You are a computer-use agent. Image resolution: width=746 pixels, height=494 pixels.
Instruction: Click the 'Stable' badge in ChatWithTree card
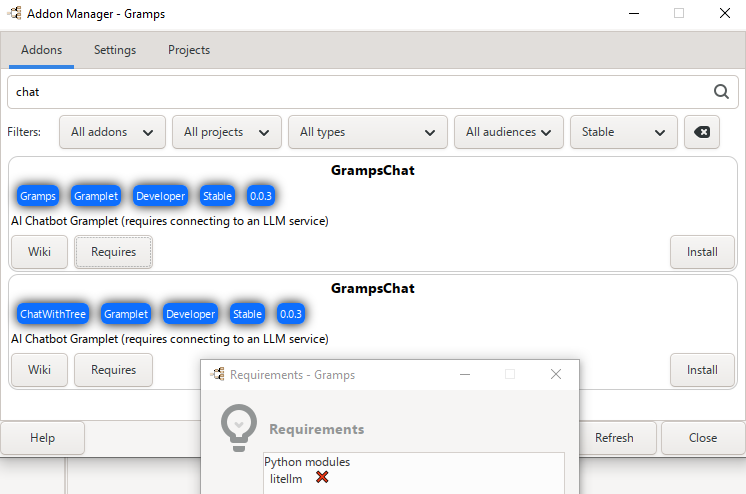[247, 314]
